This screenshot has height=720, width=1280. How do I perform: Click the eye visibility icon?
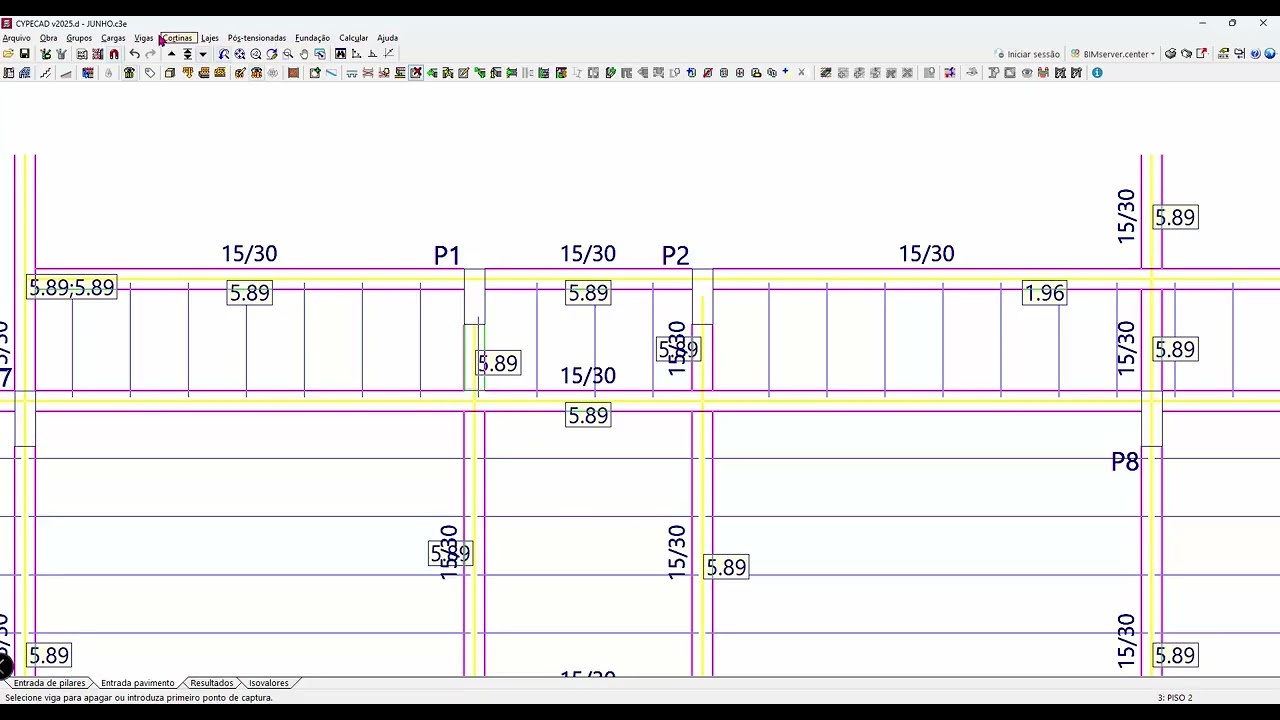[1027, 73]
